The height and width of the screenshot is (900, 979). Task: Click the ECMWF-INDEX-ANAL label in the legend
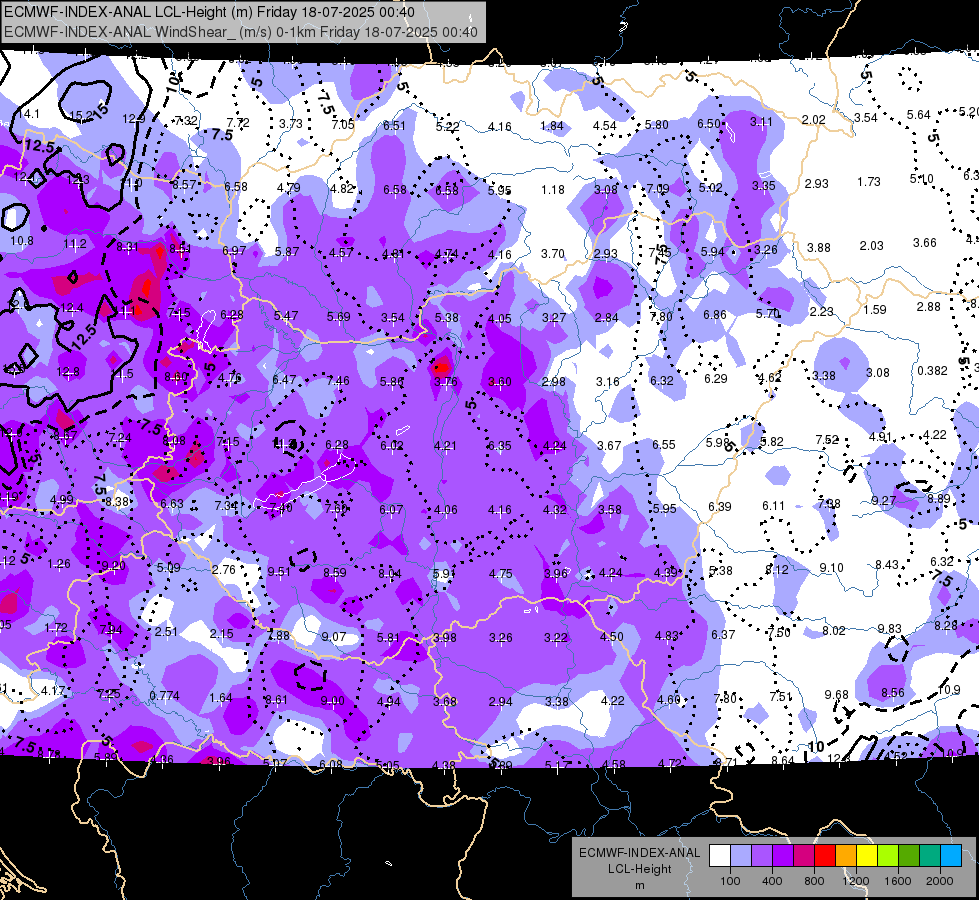(x=639, y=853)
